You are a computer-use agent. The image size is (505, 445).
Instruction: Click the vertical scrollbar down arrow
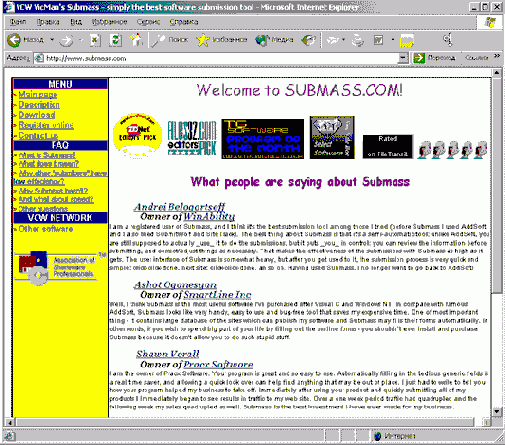point(497,411)
